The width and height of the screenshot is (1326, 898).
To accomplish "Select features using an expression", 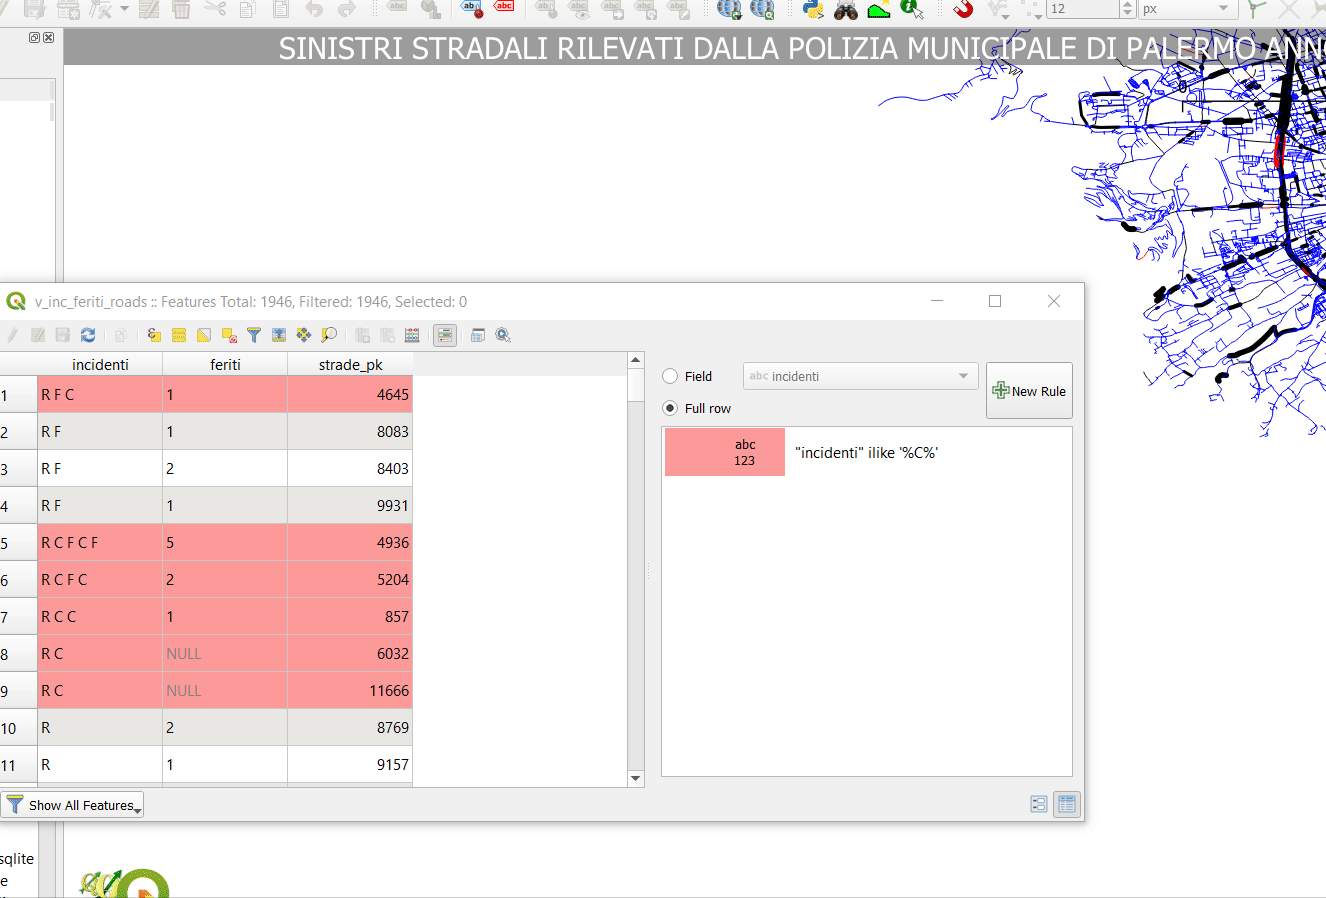I will click(x=154, y=335).
